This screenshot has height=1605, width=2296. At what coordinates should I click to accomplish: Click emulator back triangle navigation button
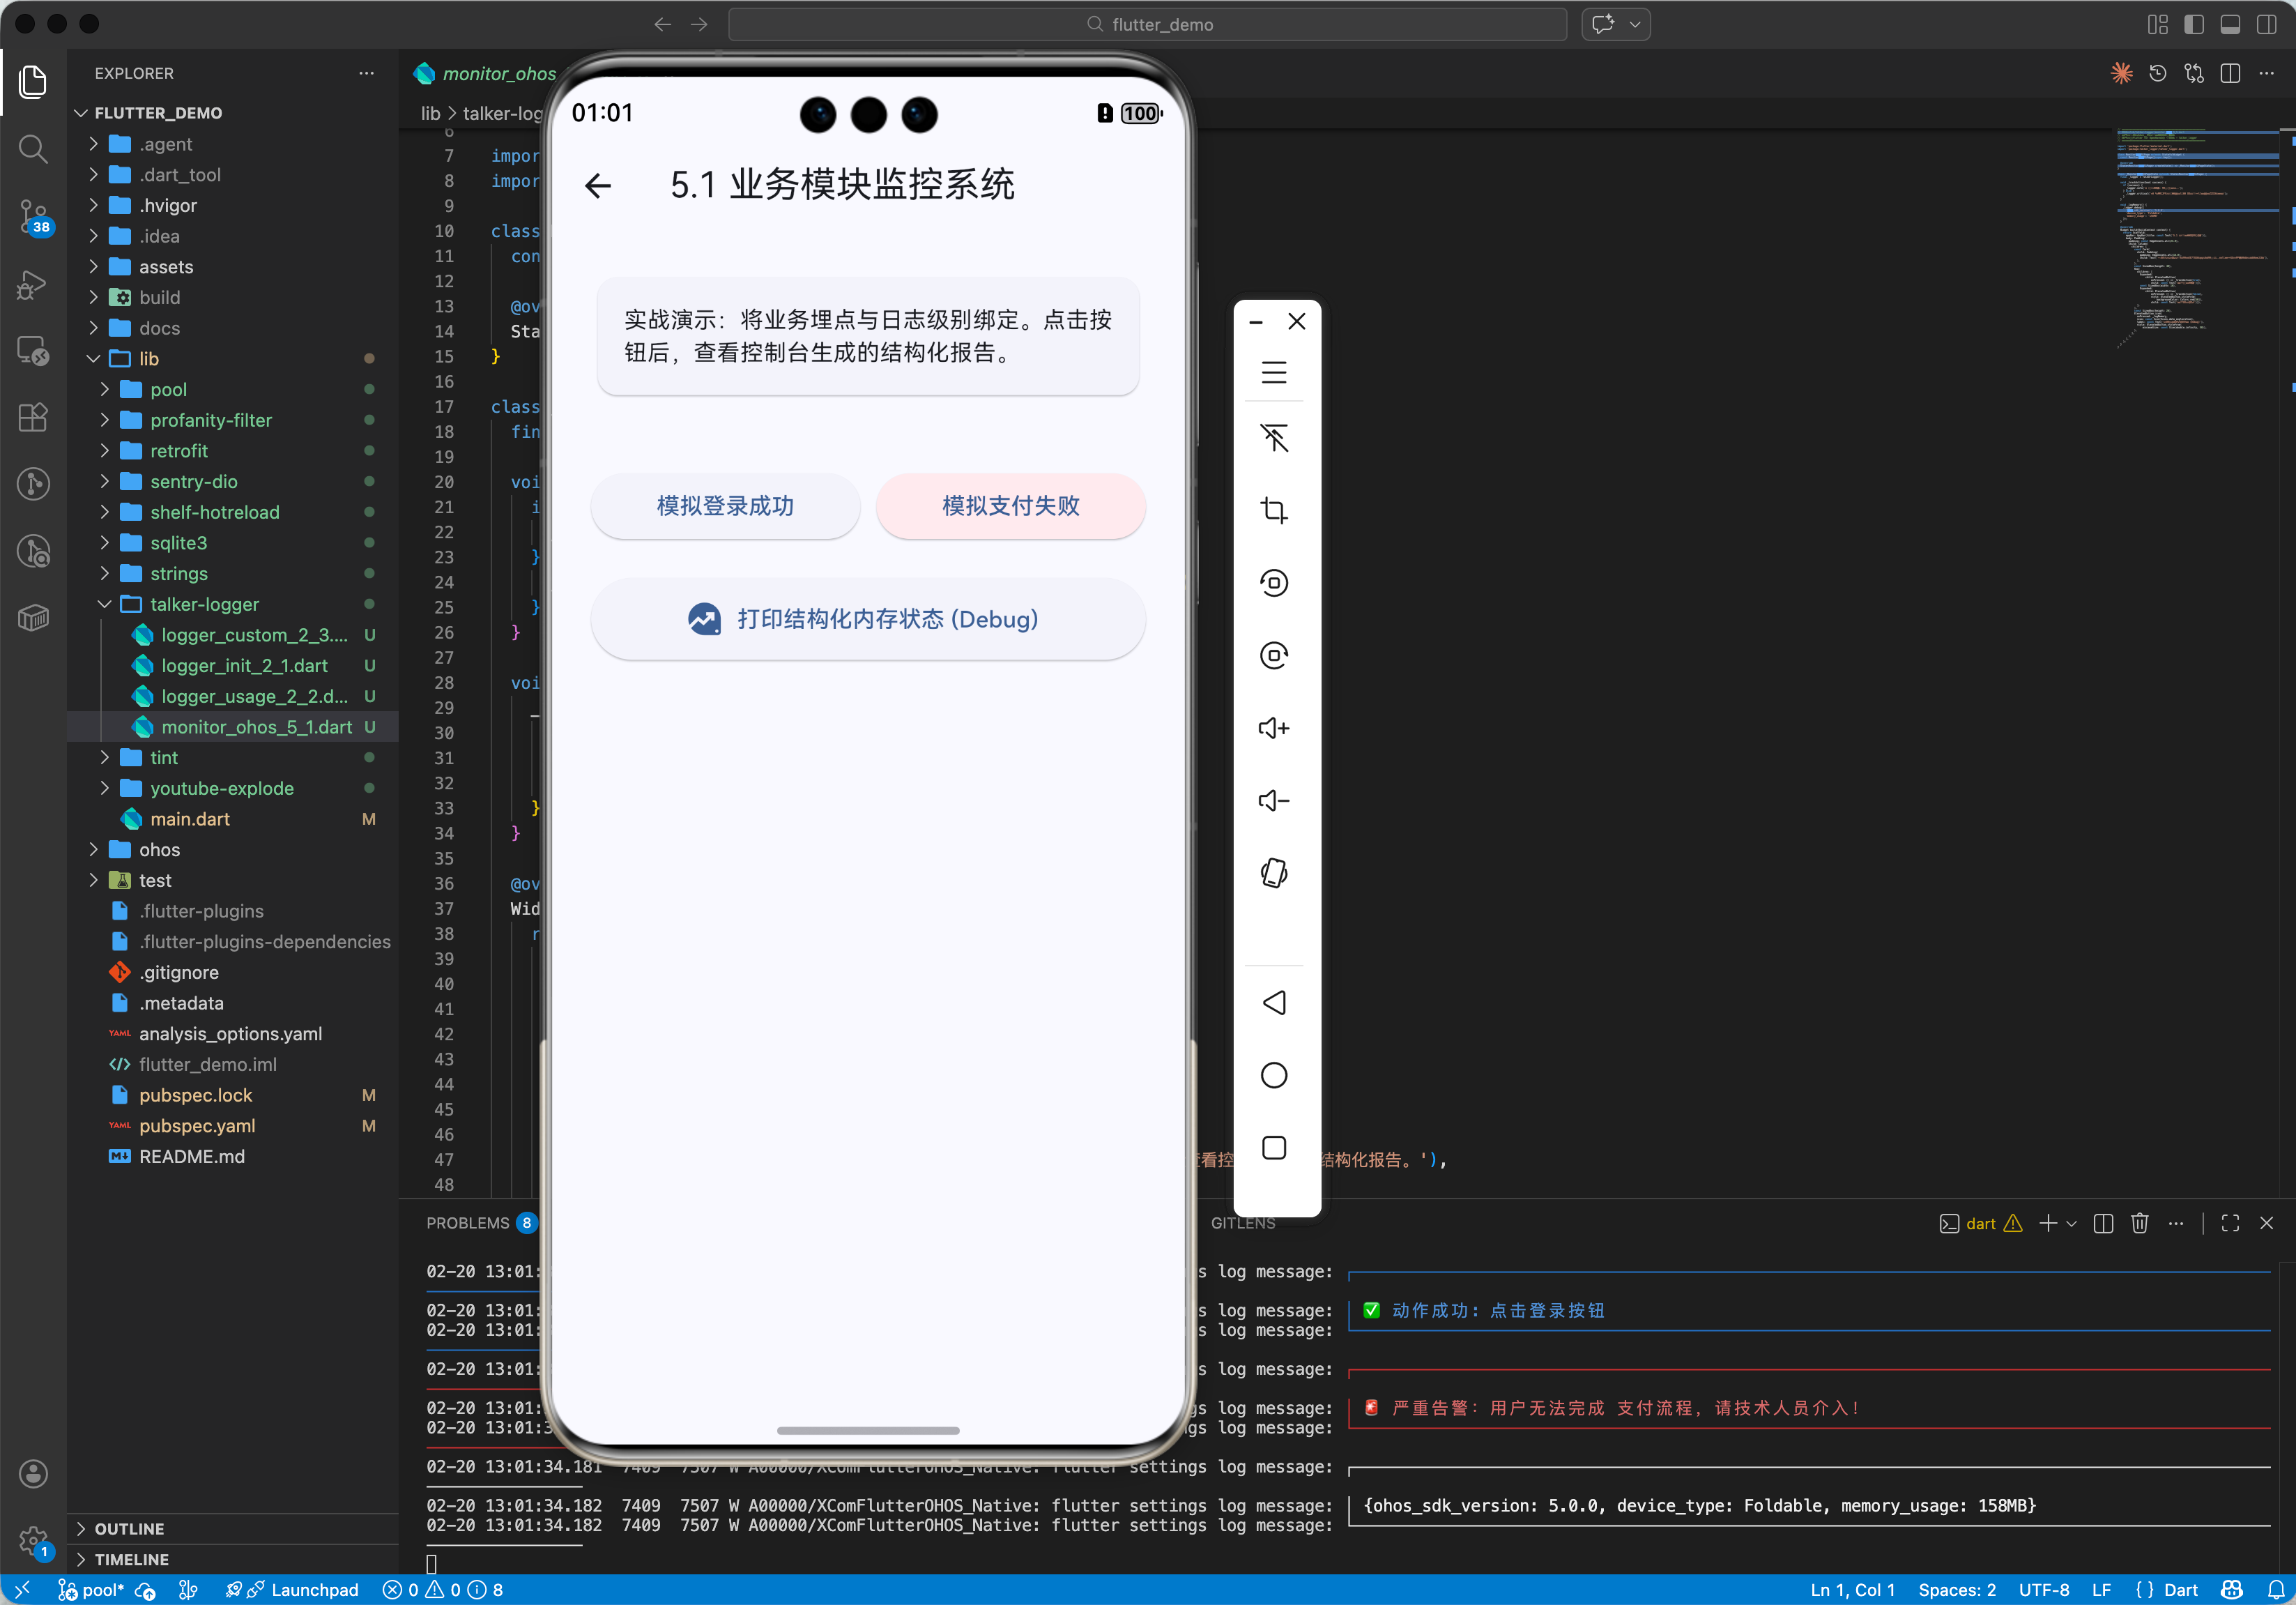pyautogui.click(x=1274, y=1002)
